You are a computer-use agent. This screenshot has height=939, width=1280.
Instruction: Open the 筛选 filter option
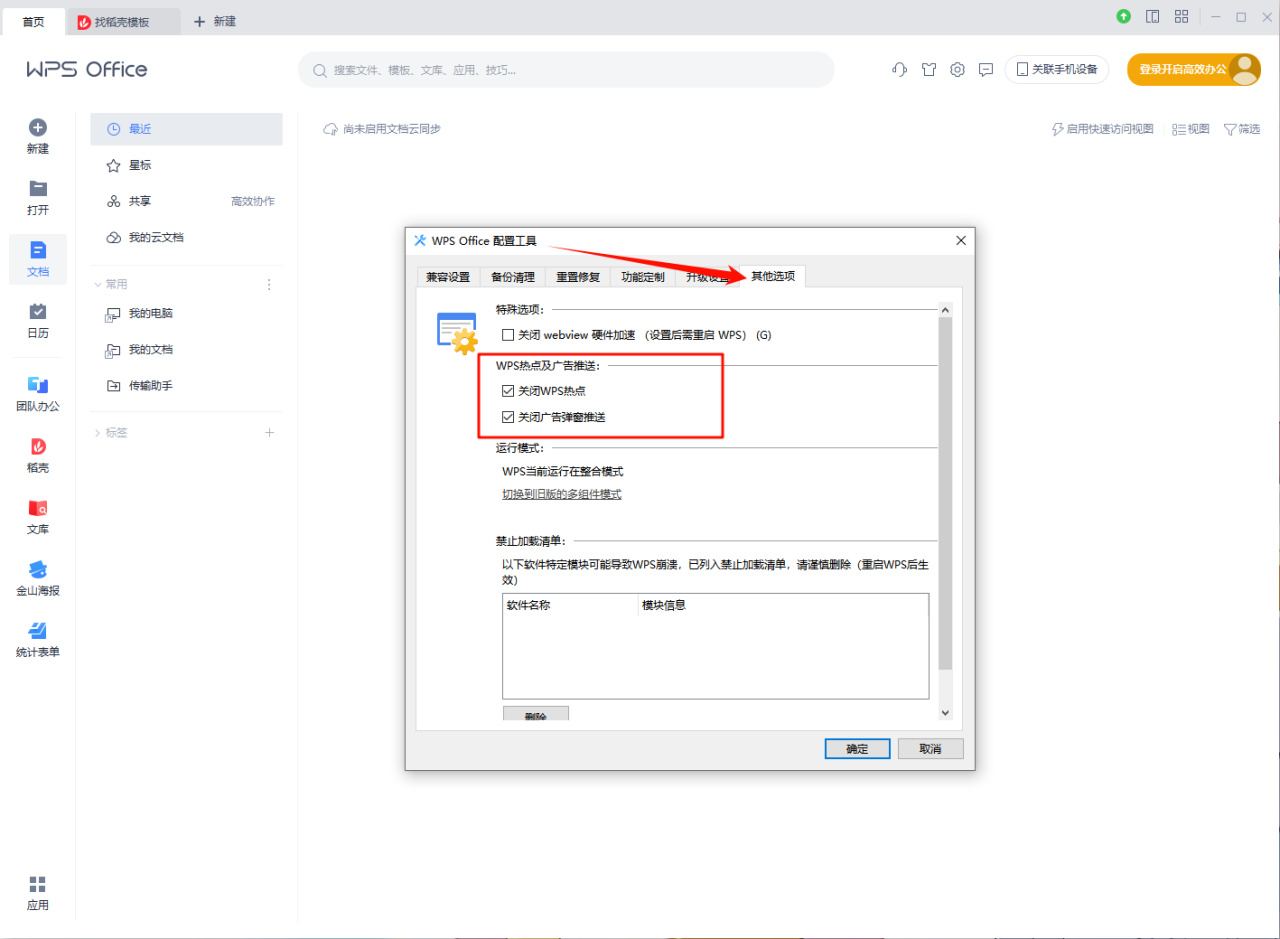click(x=1242, y=129)
